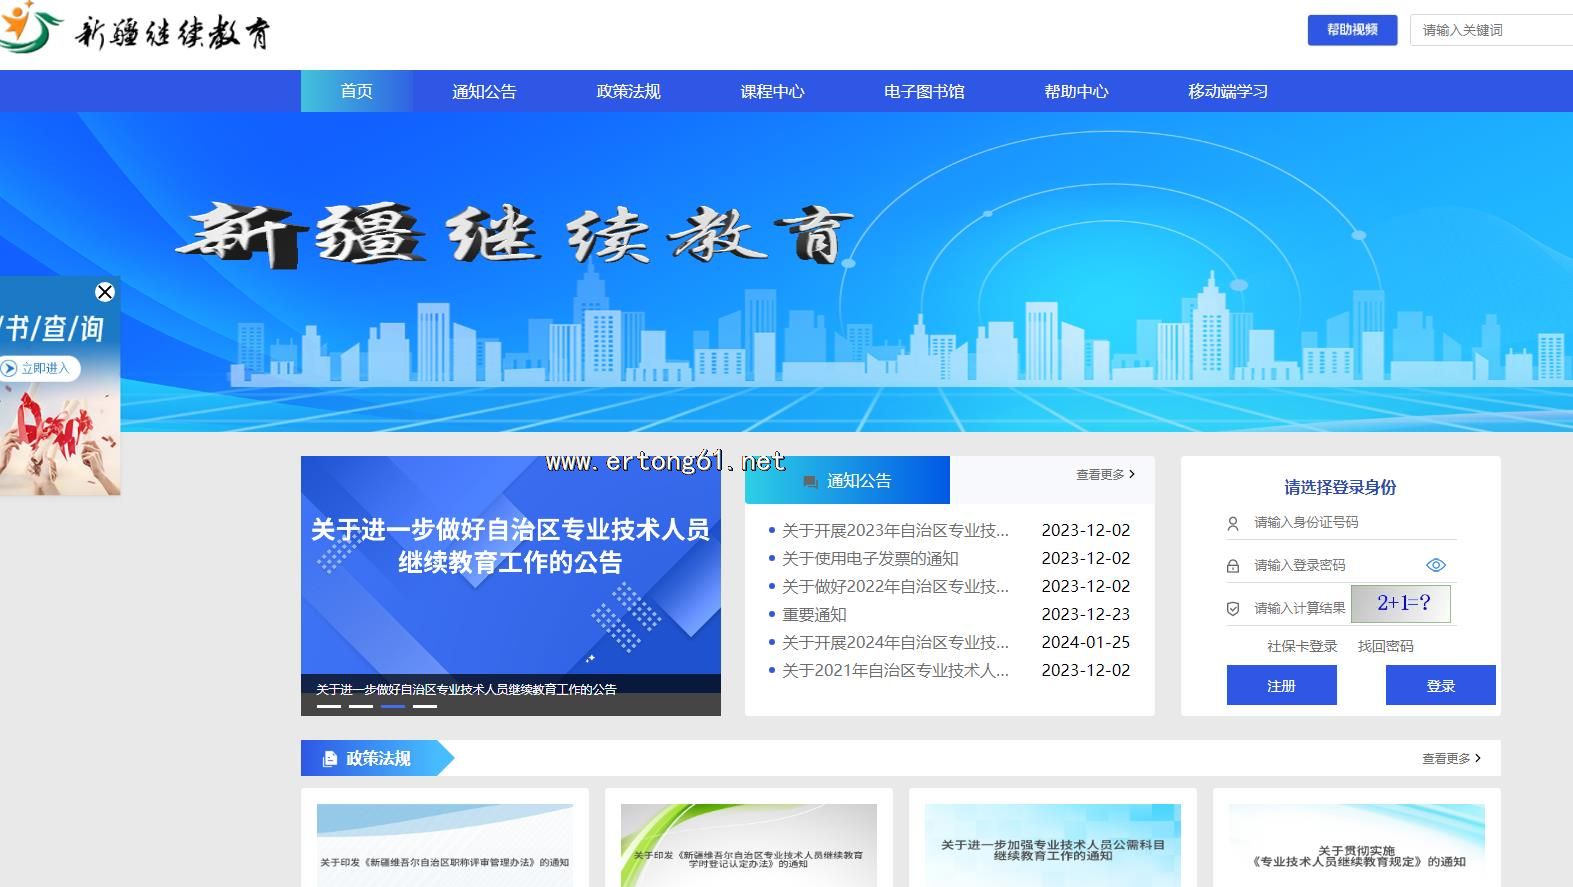
Task: Click the ID card user icon
Action: pyautogui.click(x=1233, y=523)
